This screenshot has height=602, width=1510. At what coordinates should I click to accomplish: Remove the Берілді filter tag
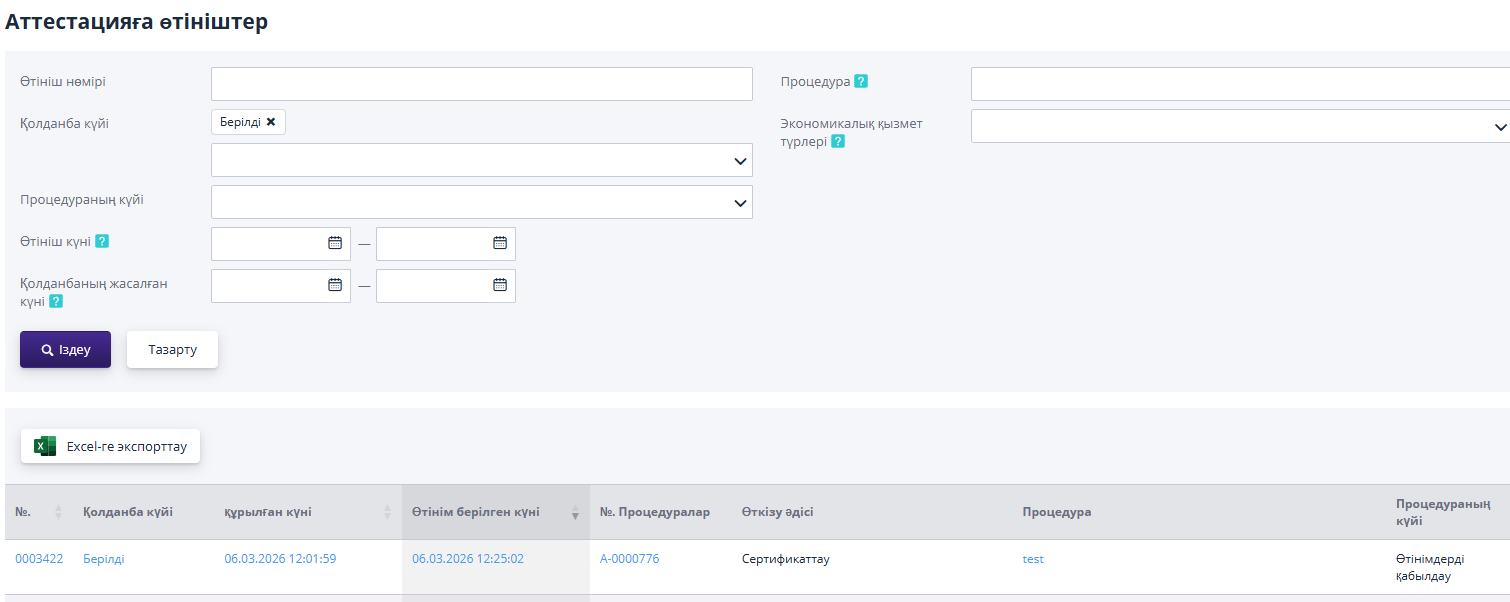click(271, 122)
